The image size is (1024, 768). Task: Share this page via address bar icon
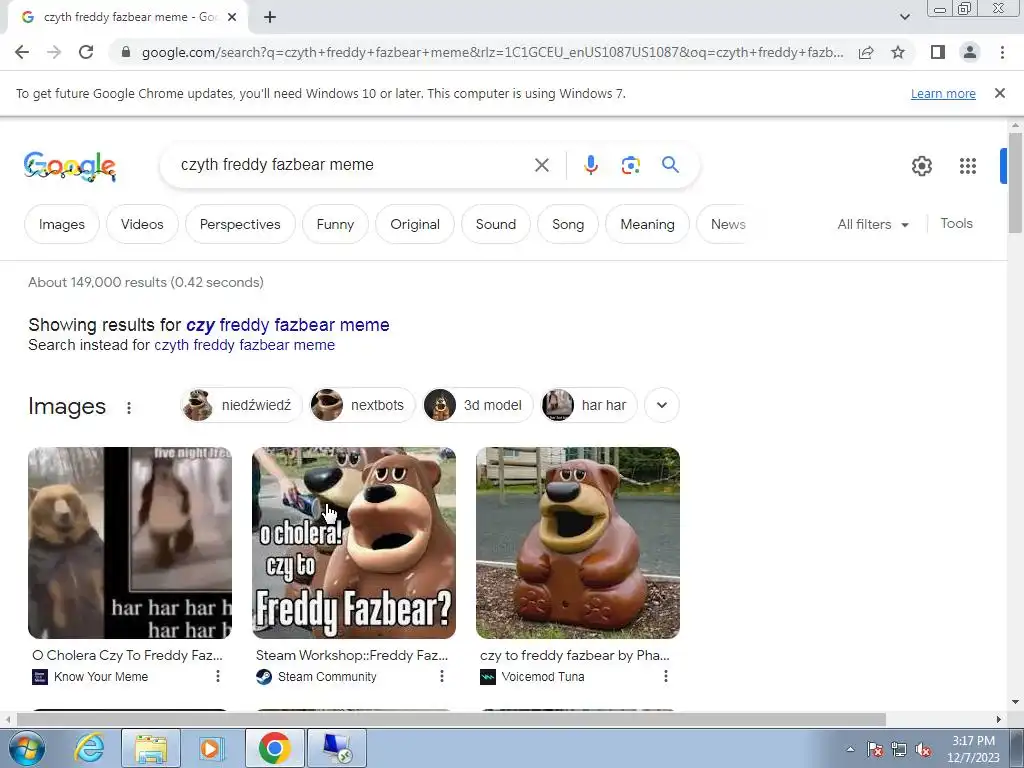click(866, 52)
